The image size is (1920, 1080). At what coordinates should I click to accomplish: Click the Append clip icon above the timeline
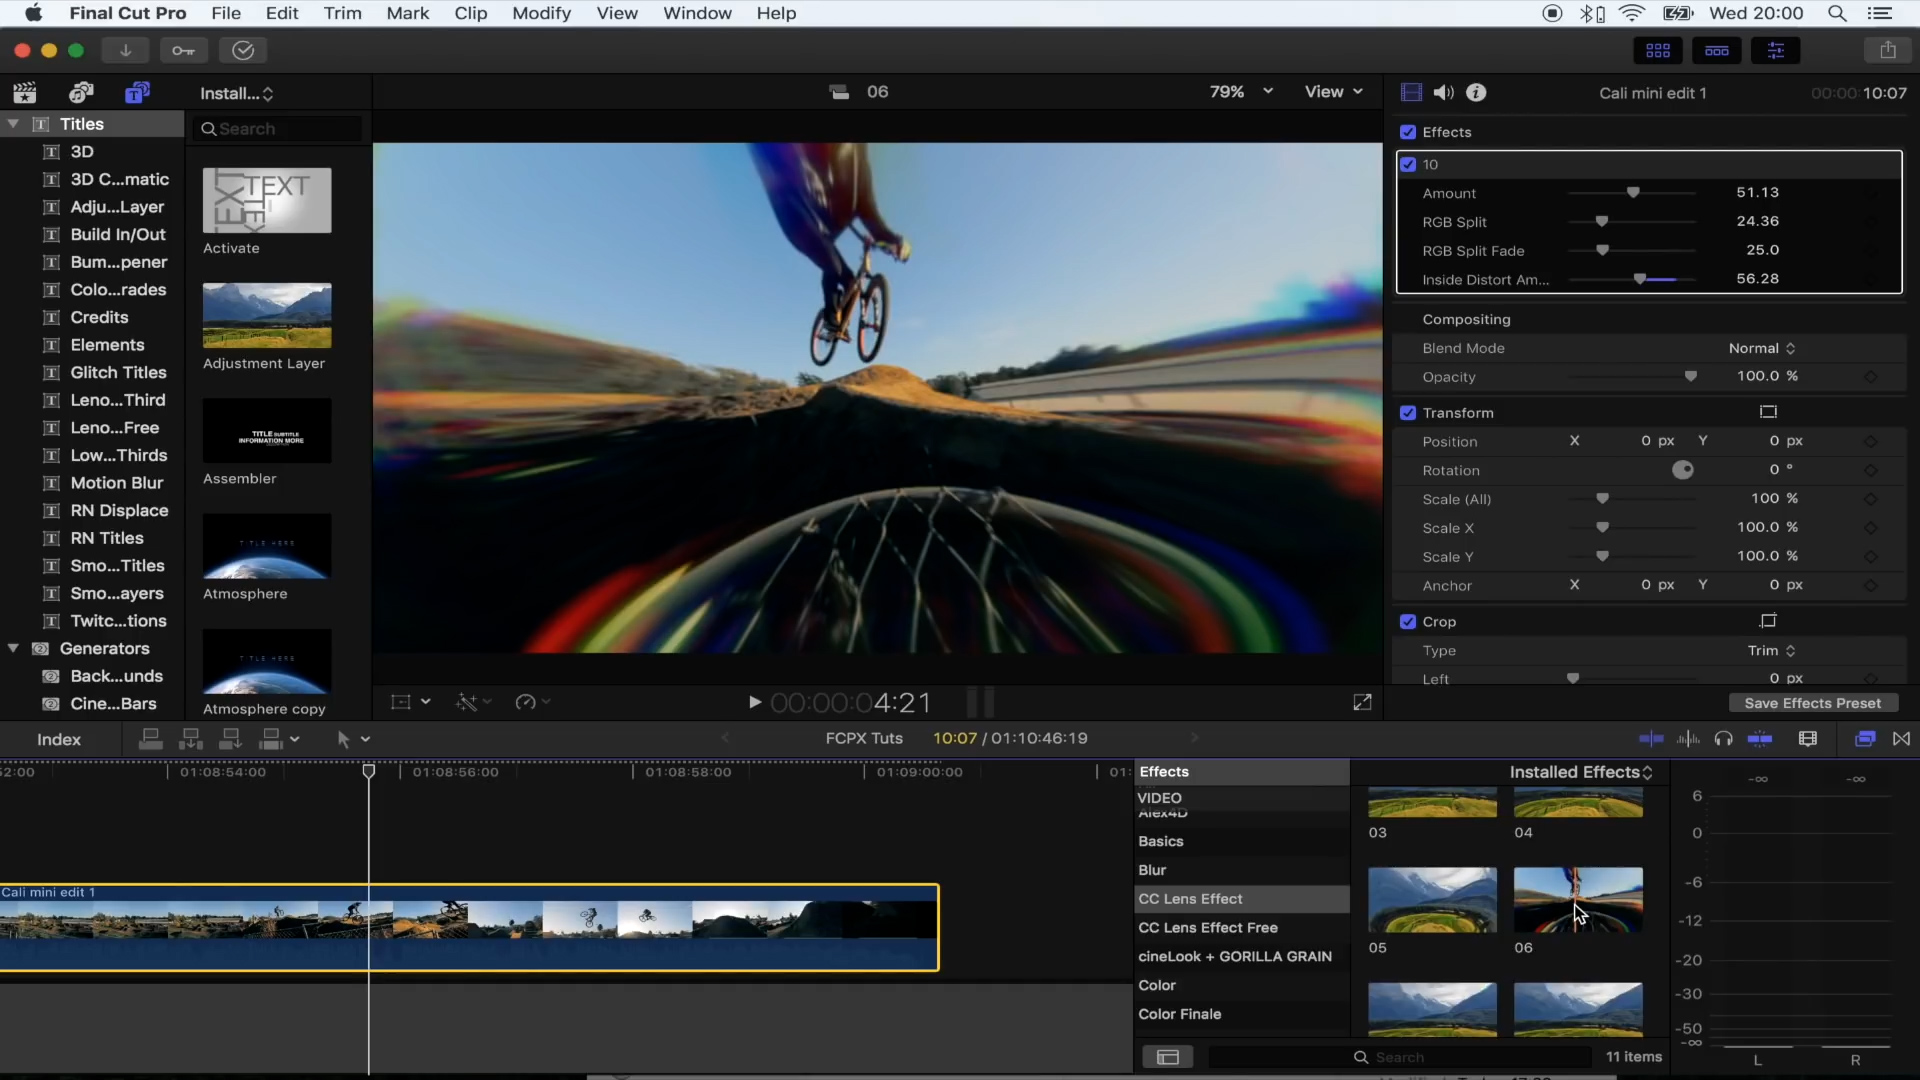(231, 739)
